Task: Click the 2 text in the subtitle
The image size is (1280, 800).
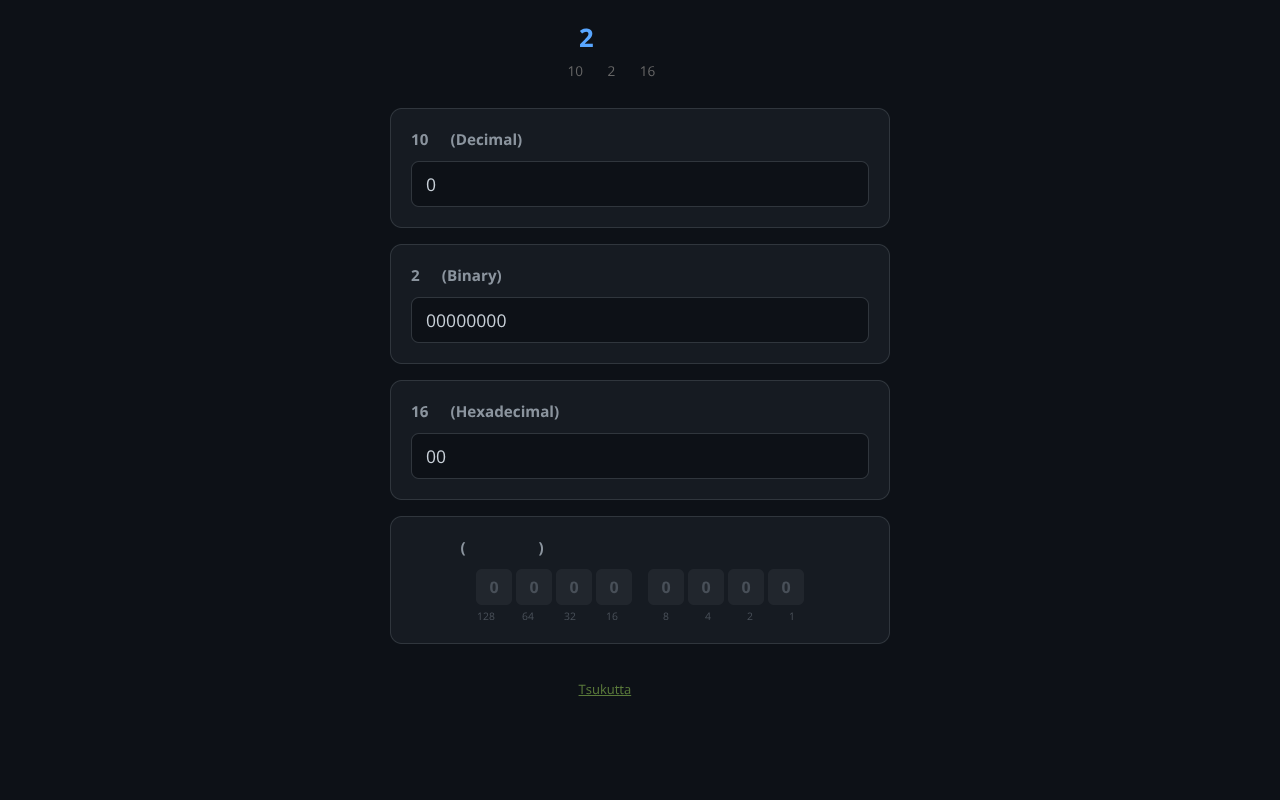Action: [x=611, y=71]
